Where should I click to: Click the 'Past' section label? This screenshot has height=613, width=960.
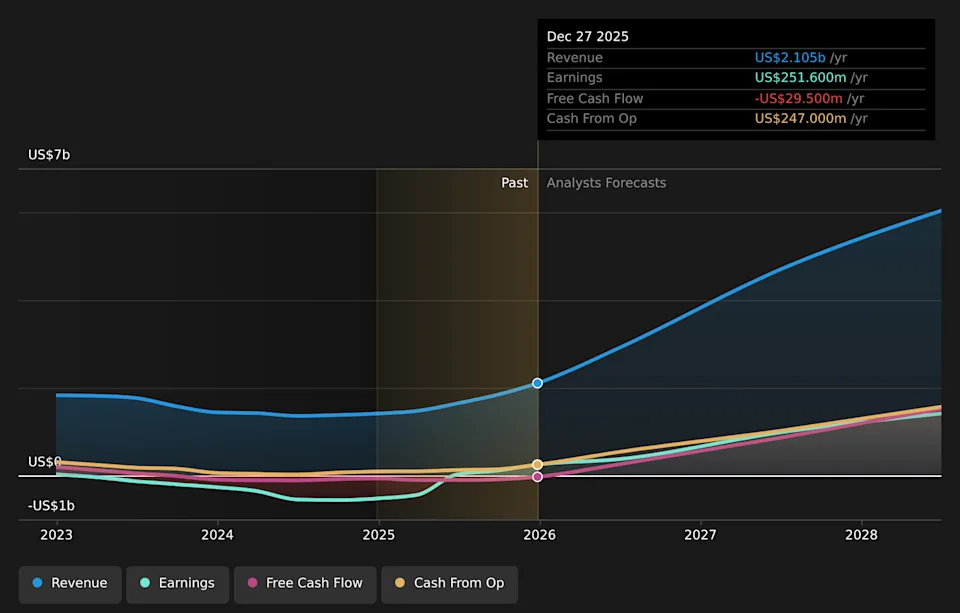514,183
